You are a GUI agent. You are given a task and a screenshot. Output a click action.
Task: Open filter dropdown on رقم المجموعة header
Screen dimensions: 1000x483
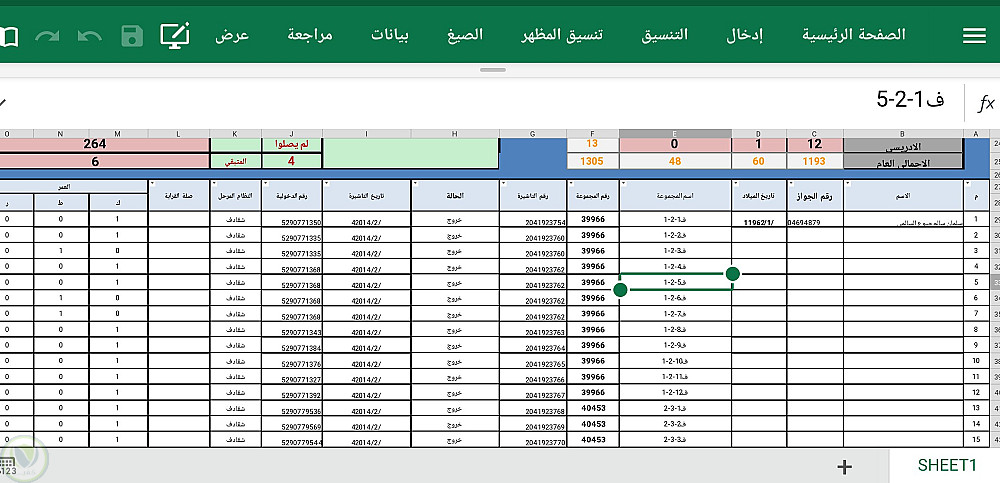(x=571, y=184)
